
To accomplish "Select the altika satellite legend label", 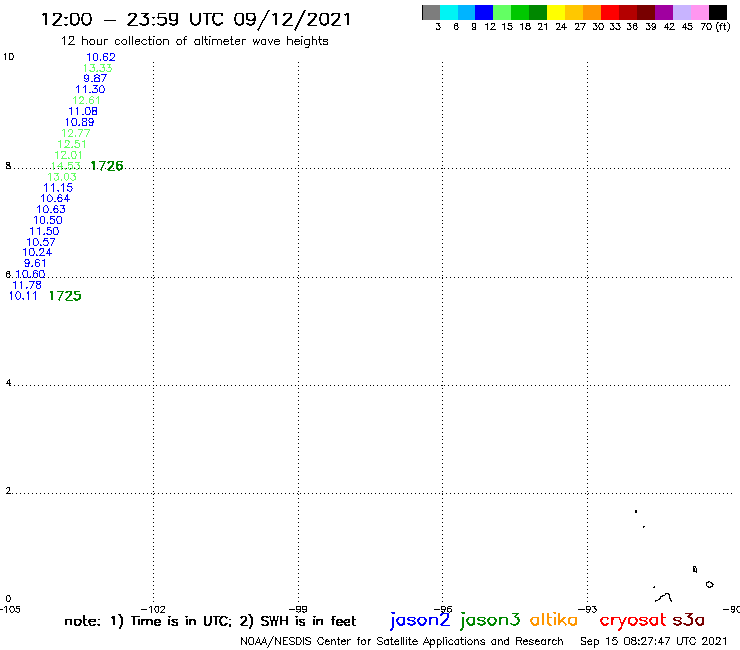I will (554, 619).
